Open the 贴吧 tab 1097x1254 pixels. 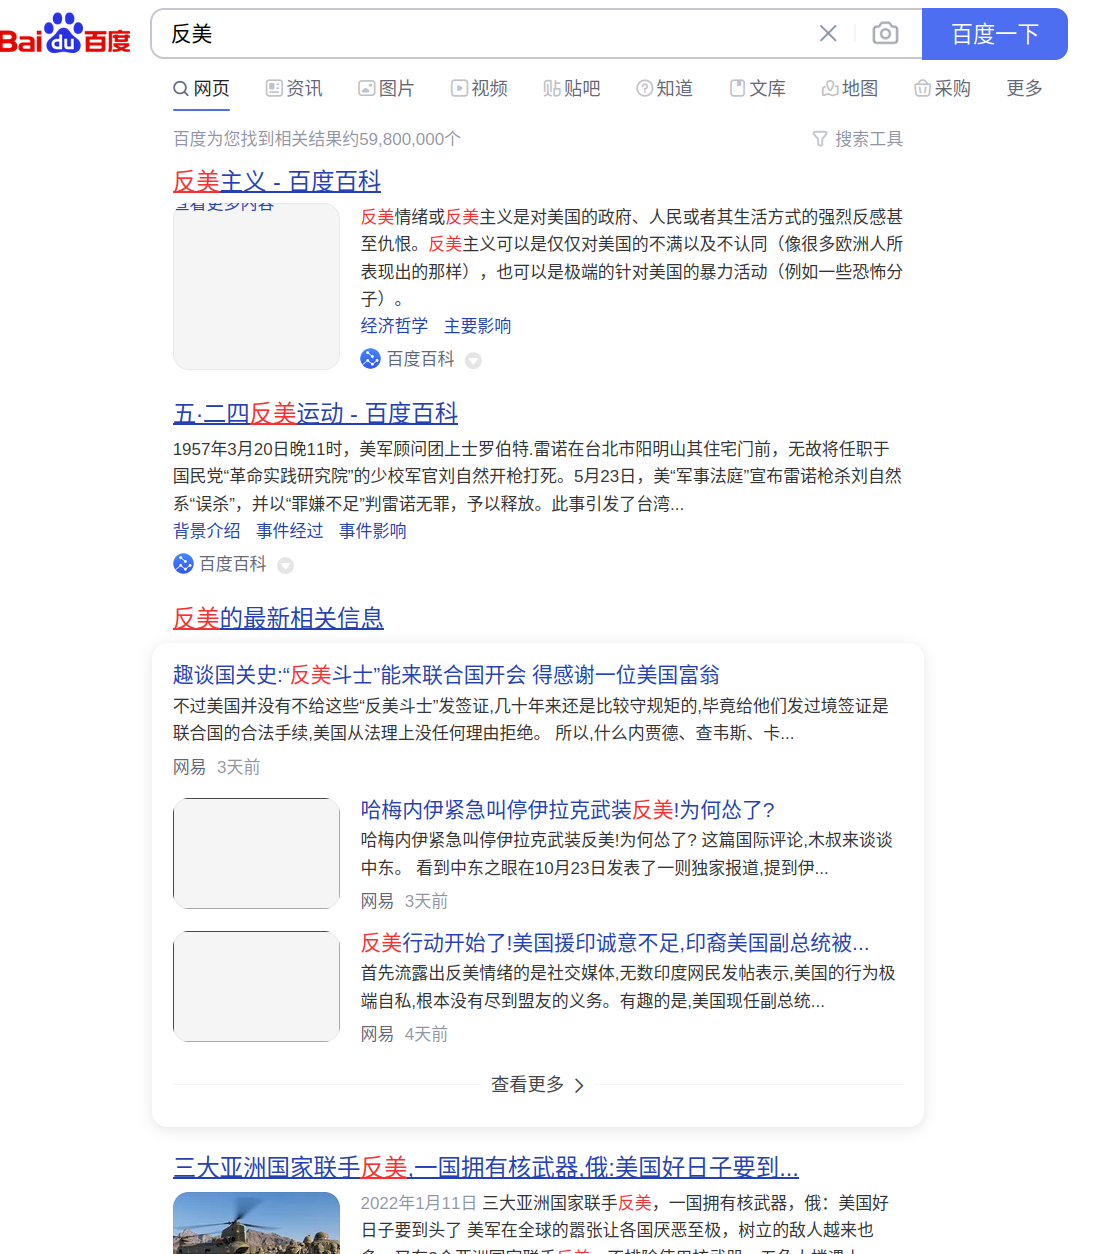pos(572,89)
